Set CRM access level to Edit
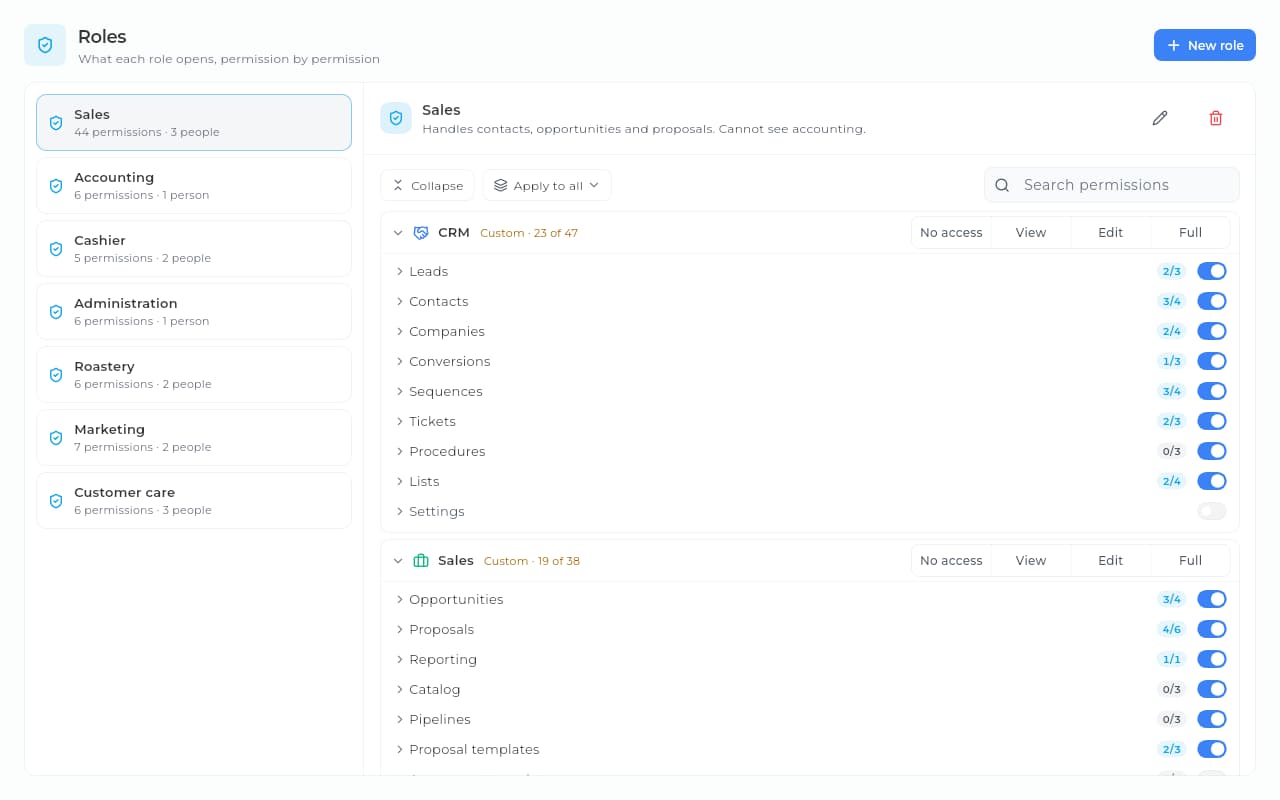 tap(1111, 233)
